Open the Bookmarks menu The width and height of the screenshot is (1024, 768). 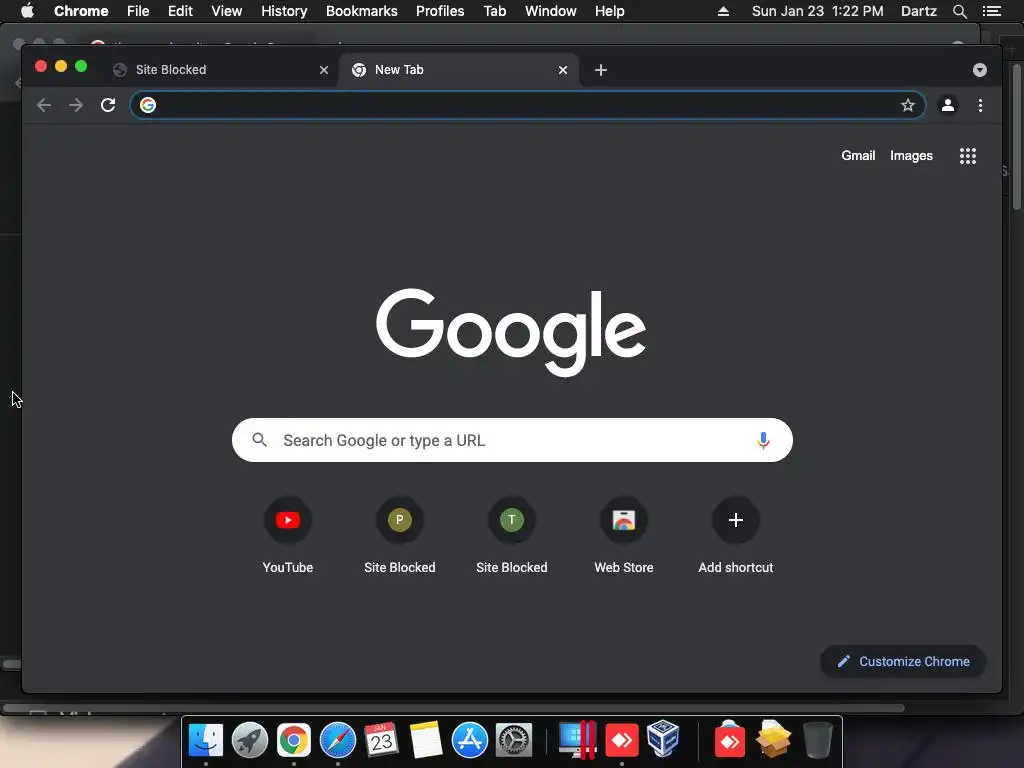click(x=362, y=11)
